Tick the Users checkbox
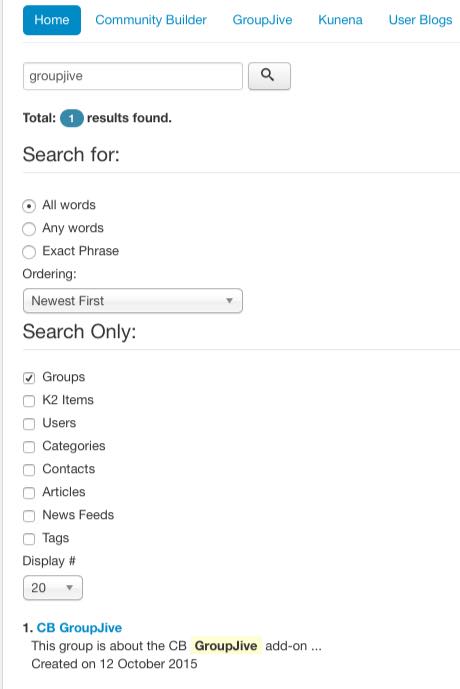 tap(29, 424)
